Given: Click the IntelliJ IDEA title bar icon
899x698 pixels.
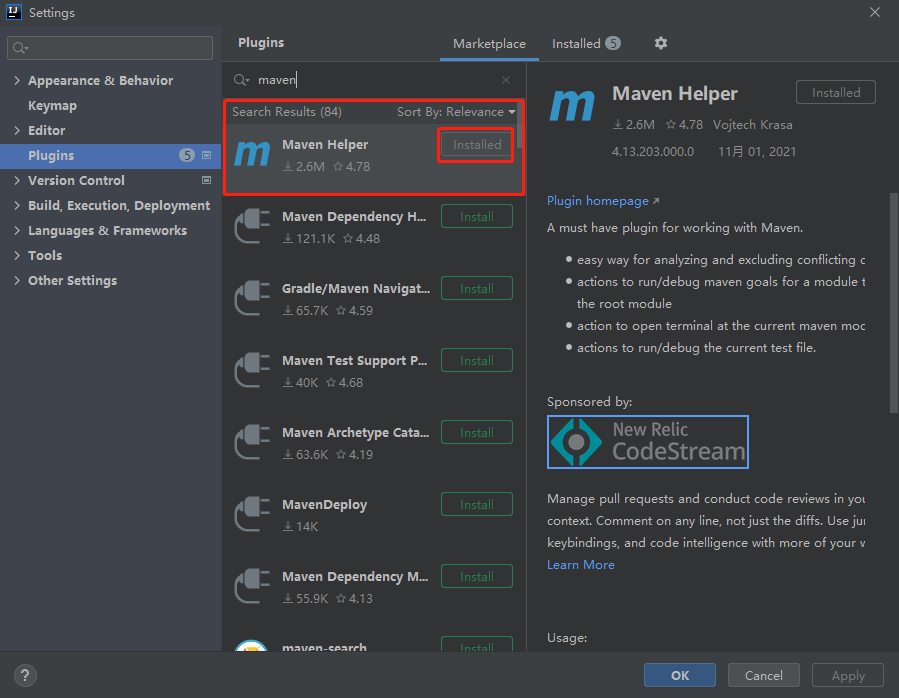Looking at the screenshot, I should click(x=13, y=12).
